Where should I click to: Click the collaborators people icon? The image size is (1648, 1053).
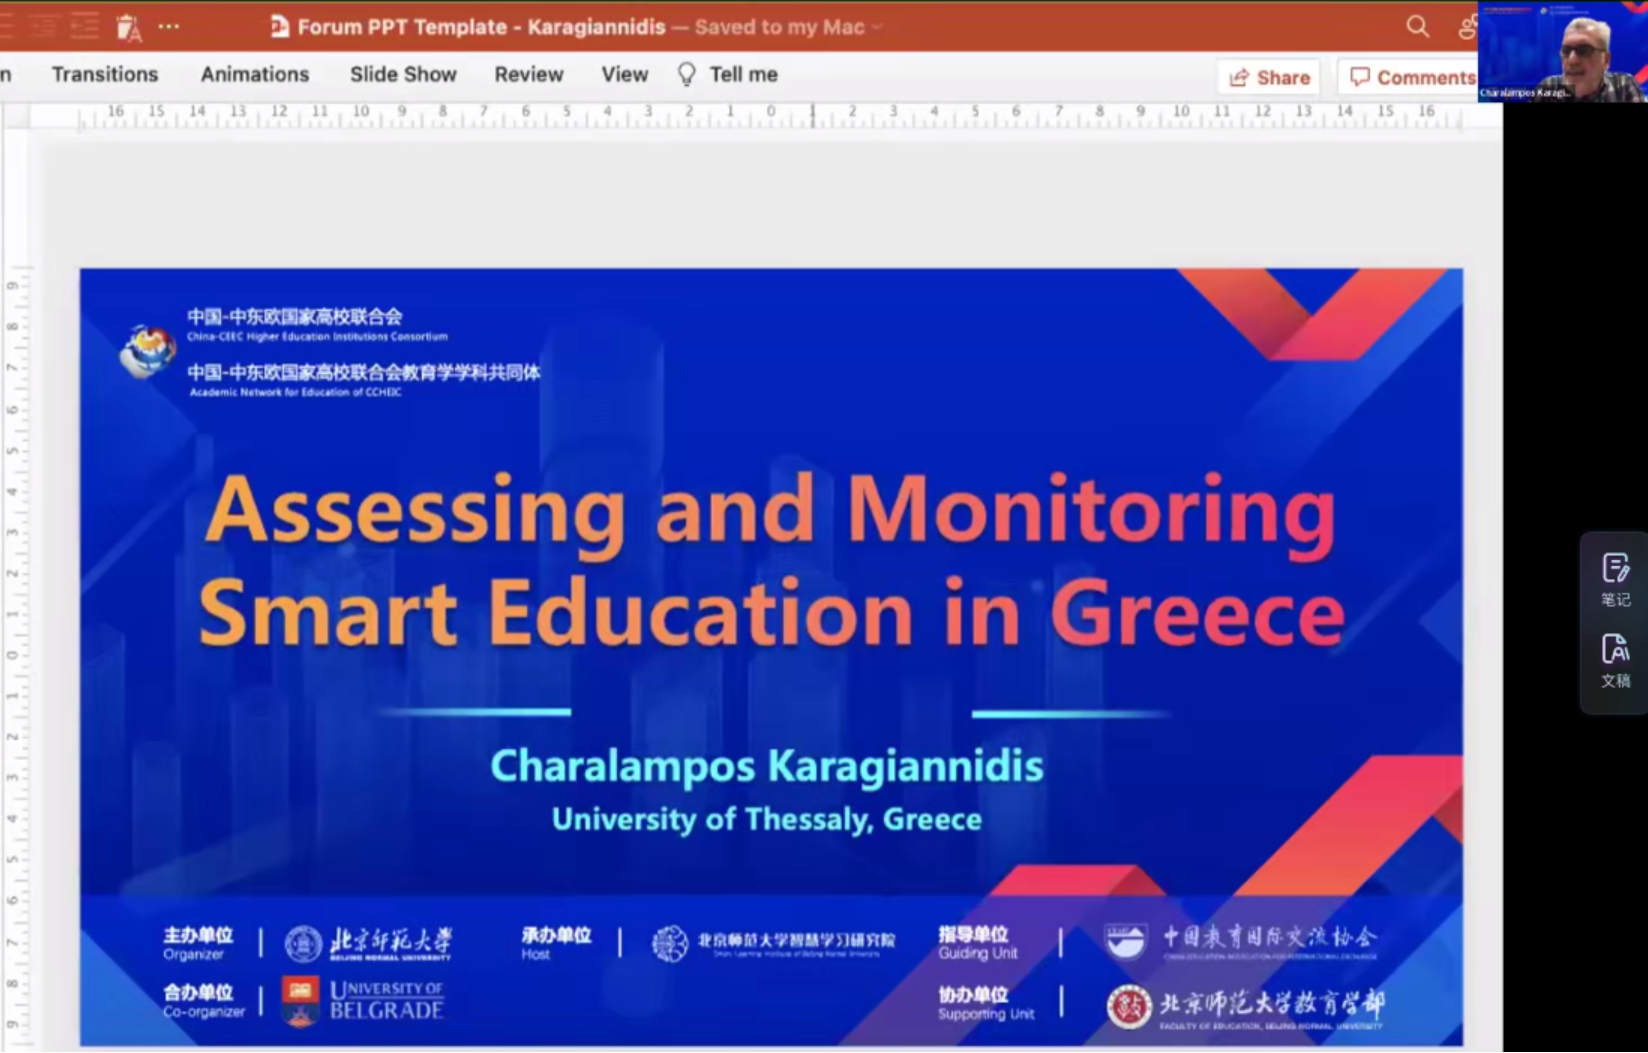(1466, 27)
